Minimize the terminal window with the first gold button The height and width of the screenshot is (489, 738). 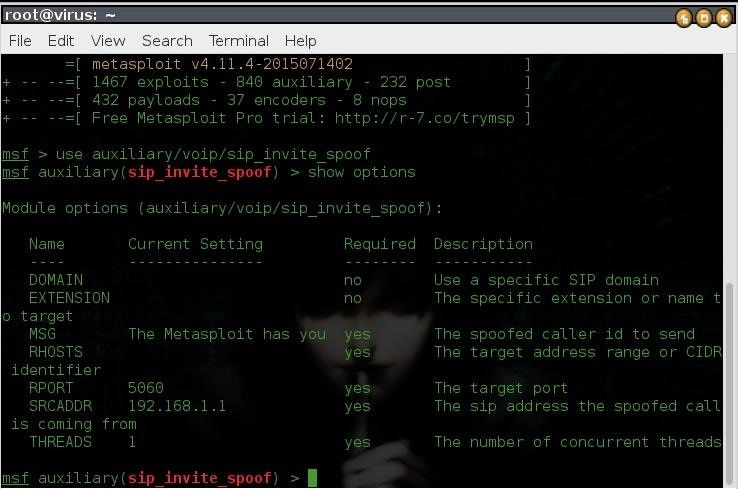pyautogui.click(x=683, y=18)
